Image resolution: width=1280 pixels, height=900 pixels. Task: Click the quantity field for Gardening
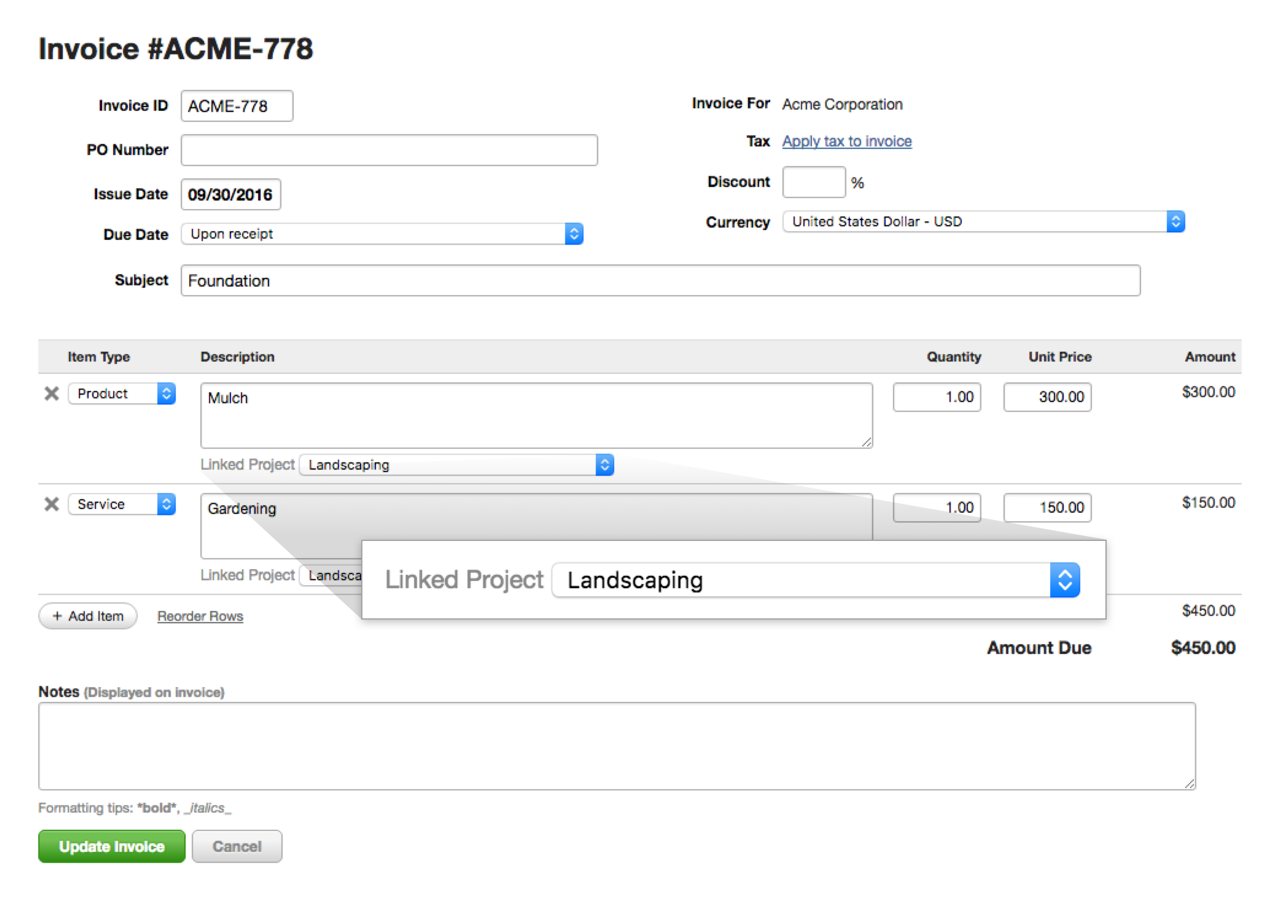tap(937, 508)
